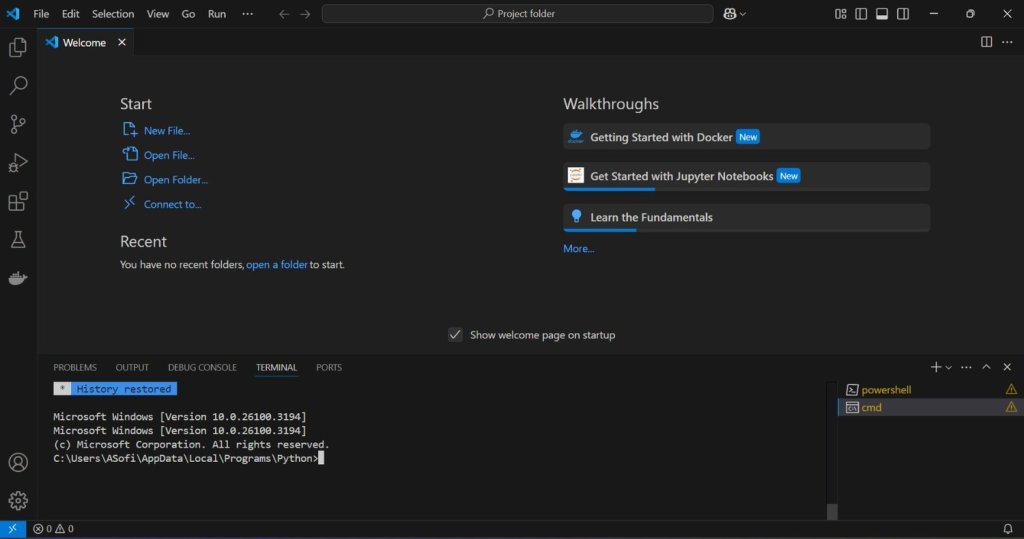
Task: Maximize the panel with the up chevron
Action: click(x=986, y=367)
